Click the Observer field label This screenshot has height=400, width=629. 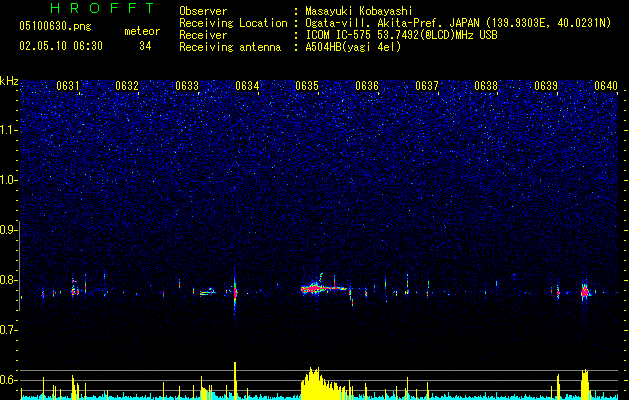(203, 11)
